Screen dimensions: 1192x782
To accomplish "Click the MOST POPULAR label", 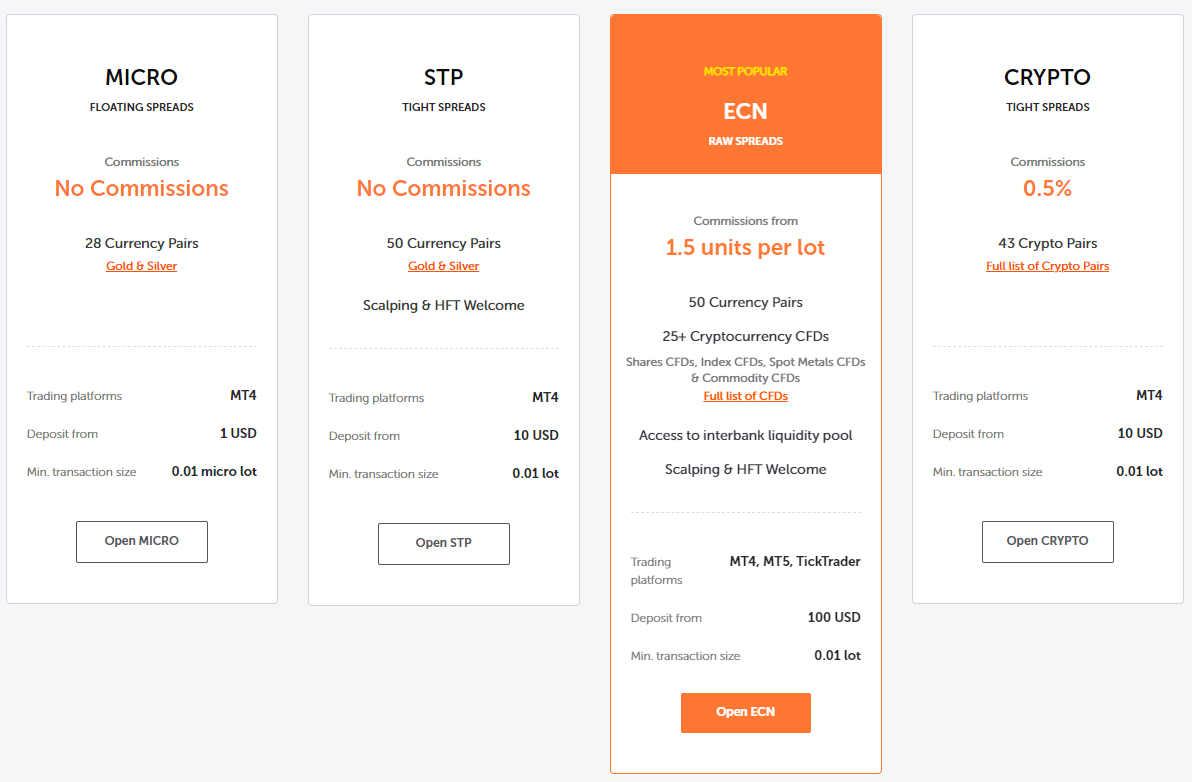I will 745,71.
